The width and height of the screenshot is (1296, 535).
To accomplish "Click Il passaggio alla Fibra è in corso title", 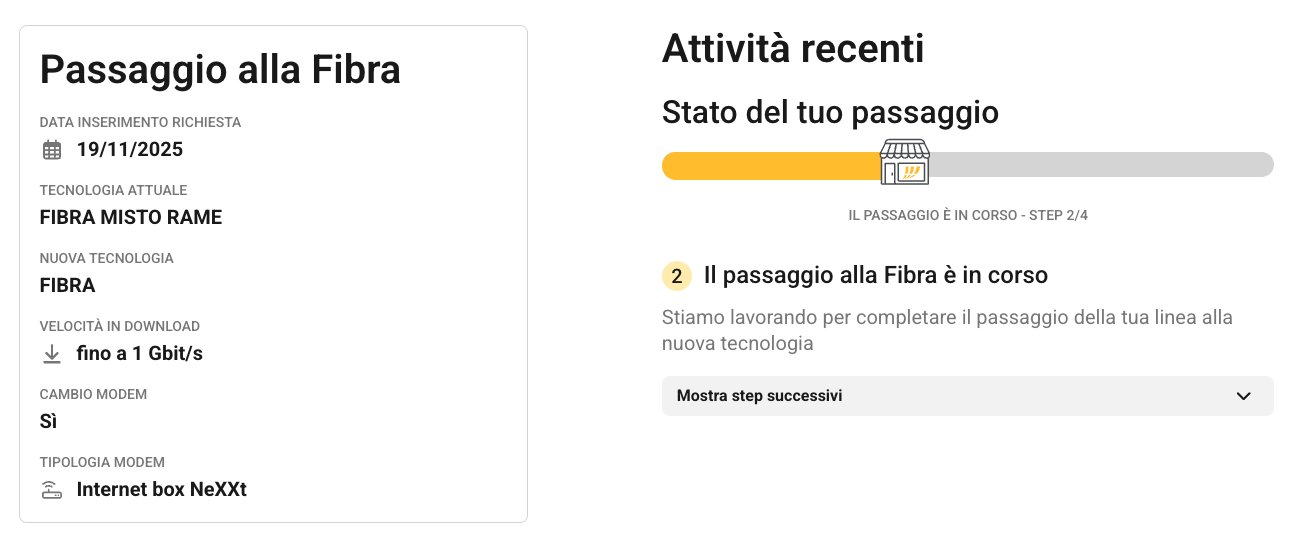I will [876, 275].
